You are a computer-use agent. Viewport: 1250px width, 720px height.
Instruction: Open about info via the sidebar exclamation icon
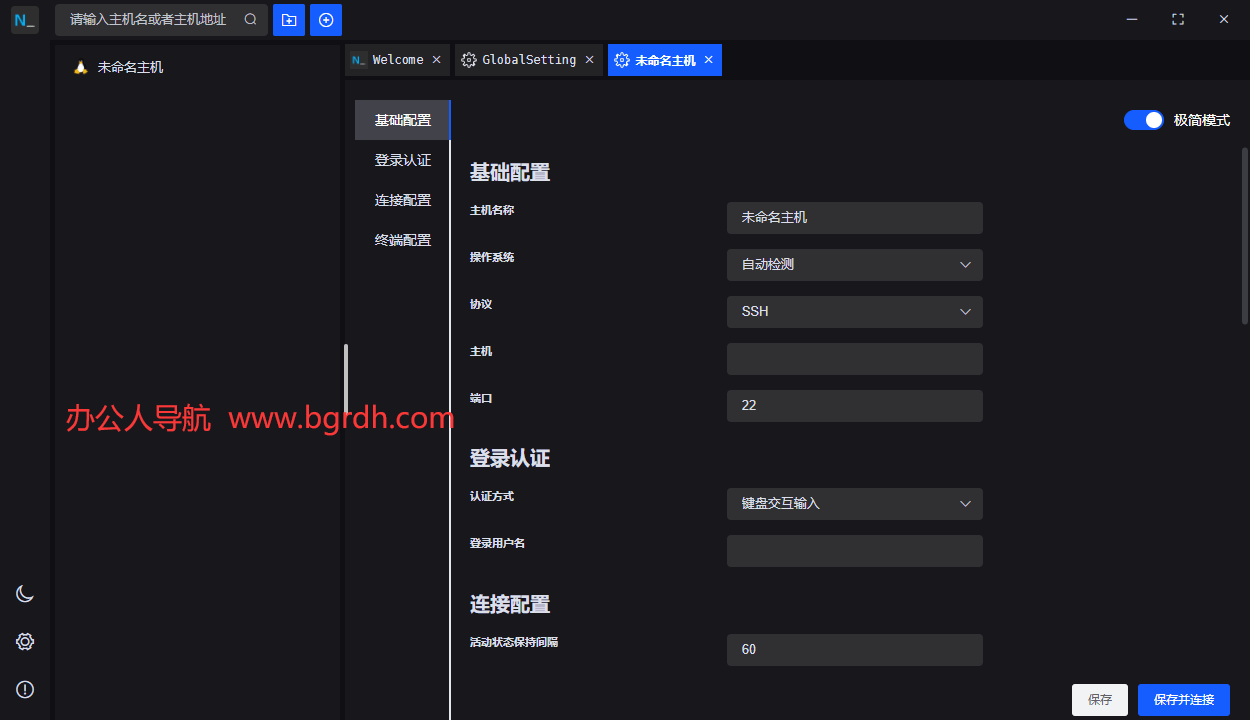tap(24, 689)
